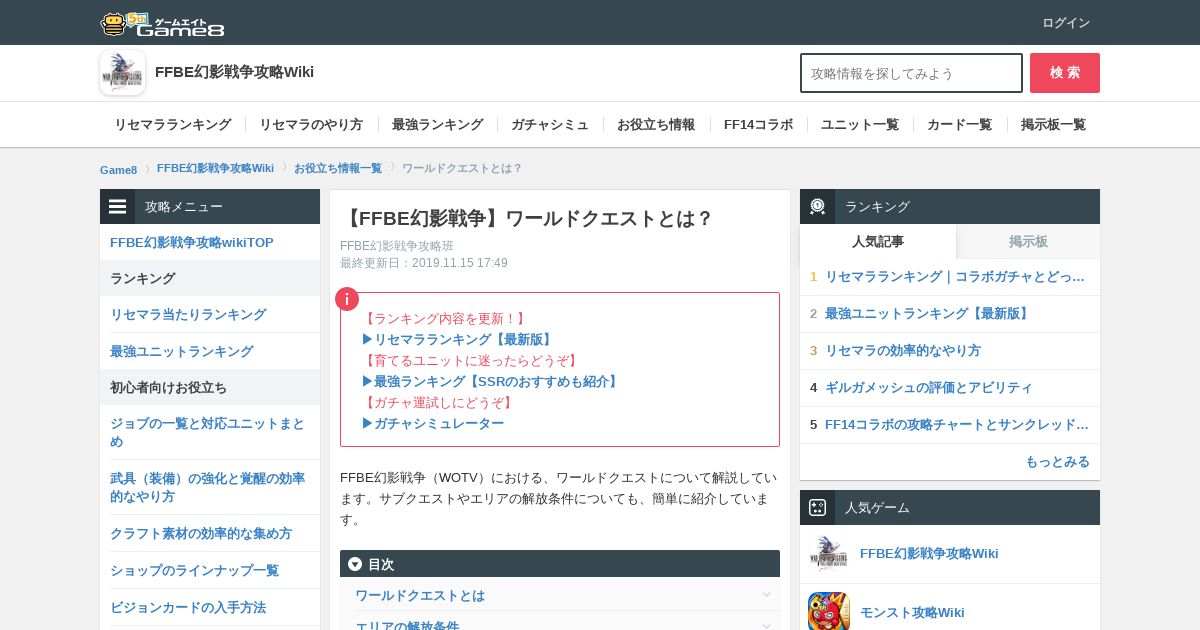Viewport: 1200px width, 630px height.
Task: Open rank 4 ギルガメッシュの評価とアビリティ article
Action: pyautogui.click(x=929, y=388)
